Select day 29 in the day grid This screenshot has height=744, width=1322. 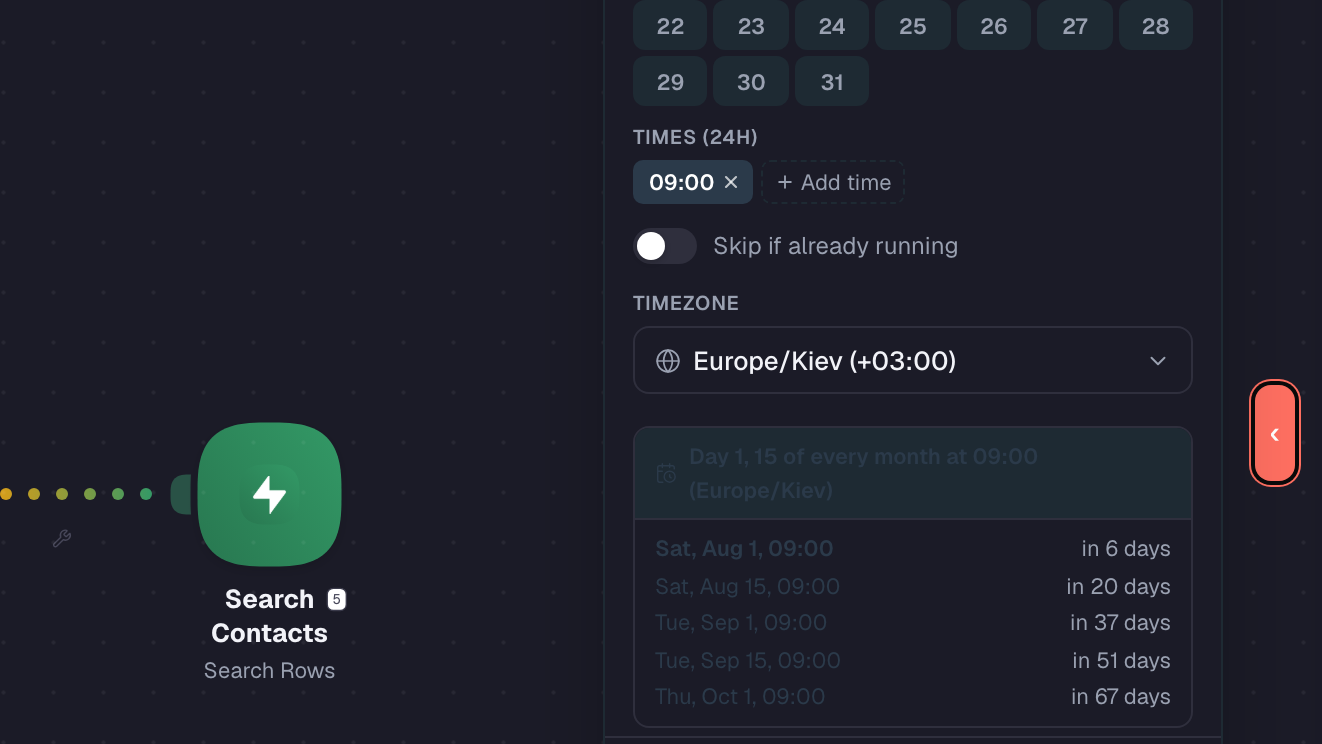click(670, 82)
